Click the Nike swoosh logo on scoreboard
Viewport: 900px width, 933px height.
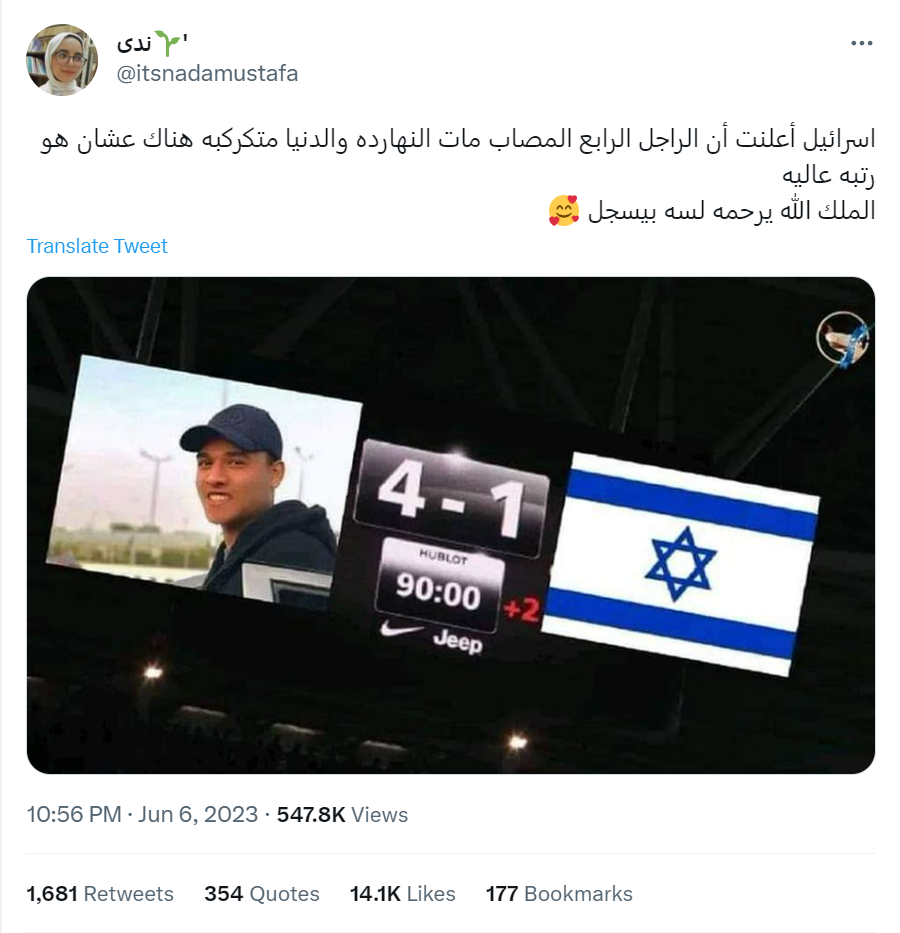tap(400, 628)
